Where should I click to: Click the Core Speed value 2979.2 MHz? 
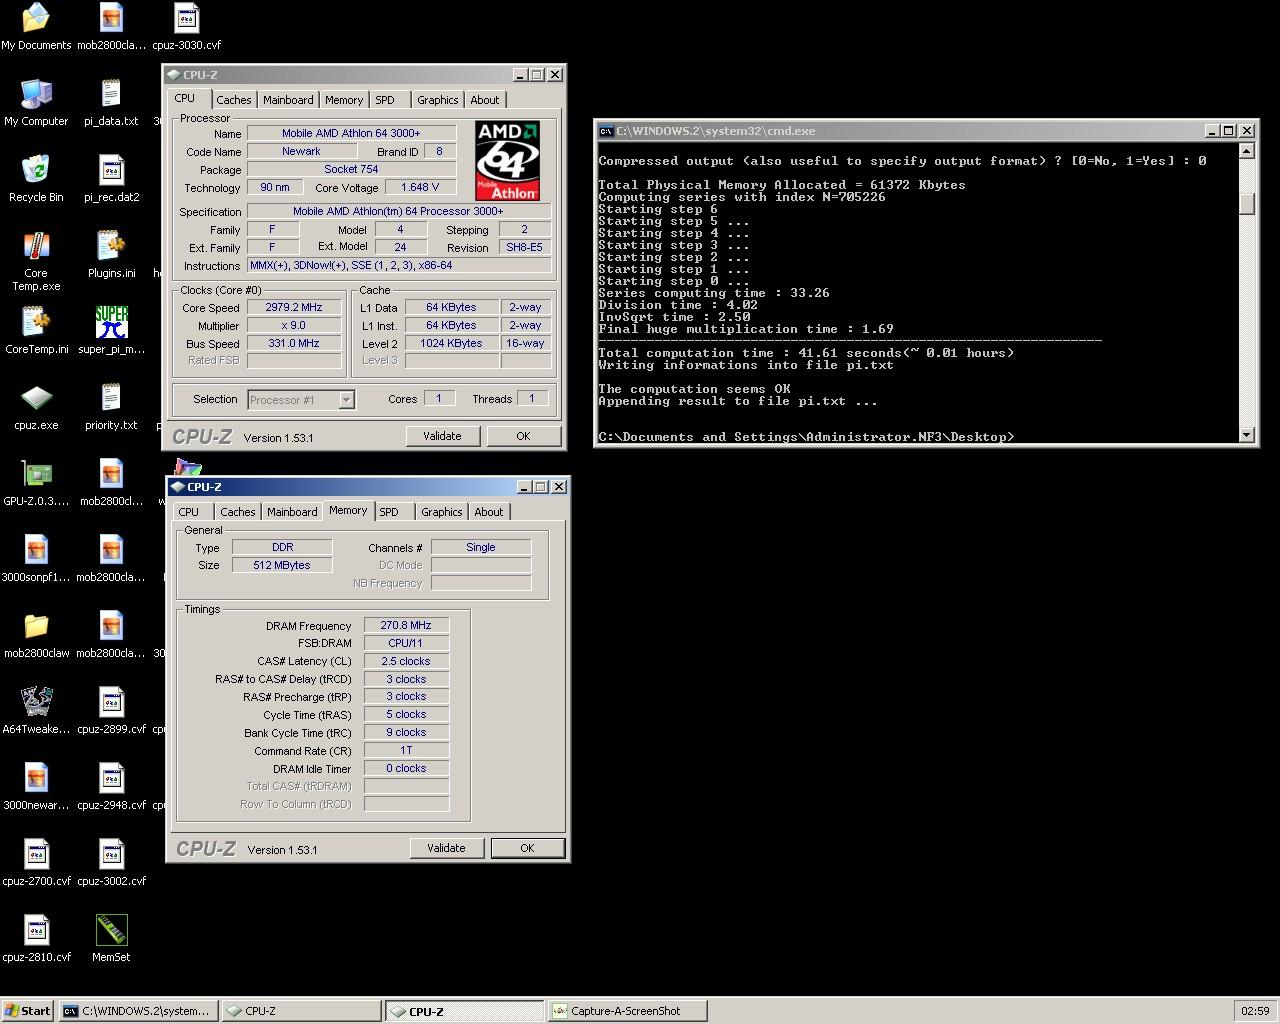click(294, 308)
